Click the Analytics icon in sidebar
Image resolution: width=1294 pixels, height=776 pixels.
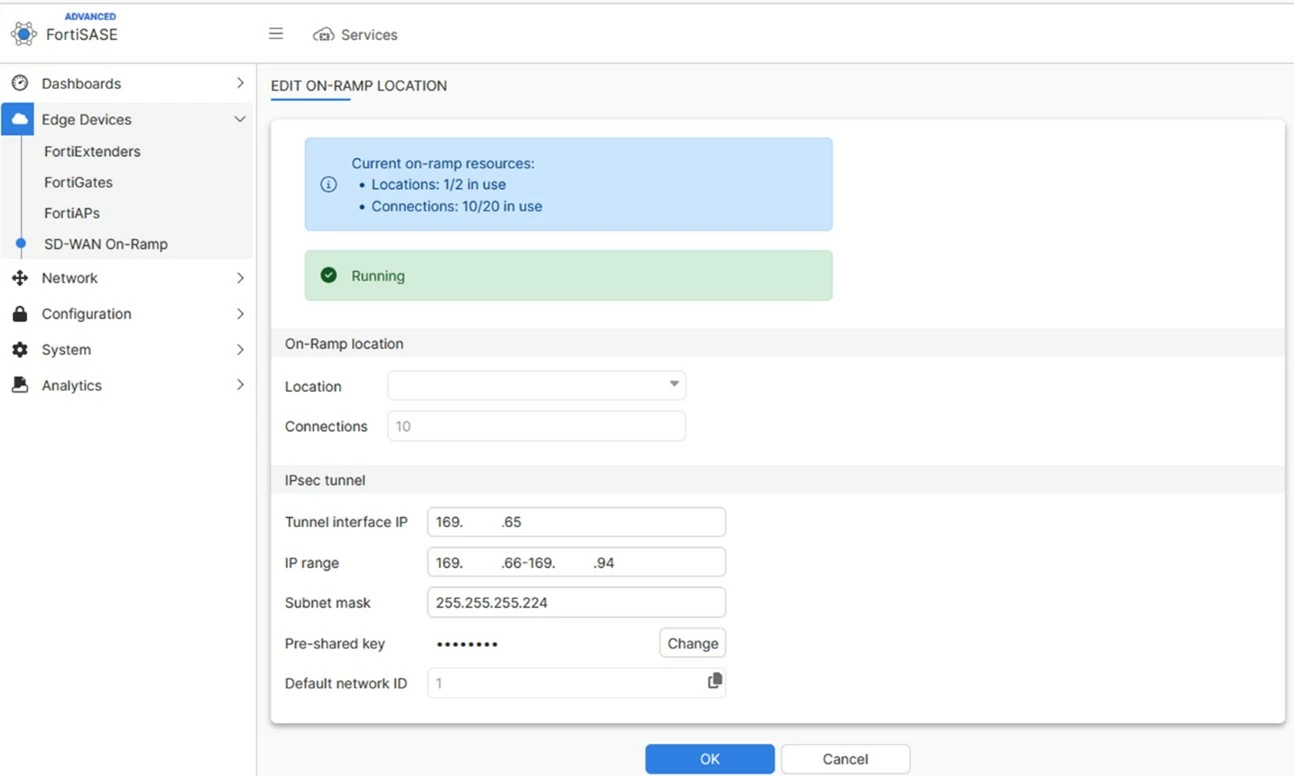tap(20, 385)
